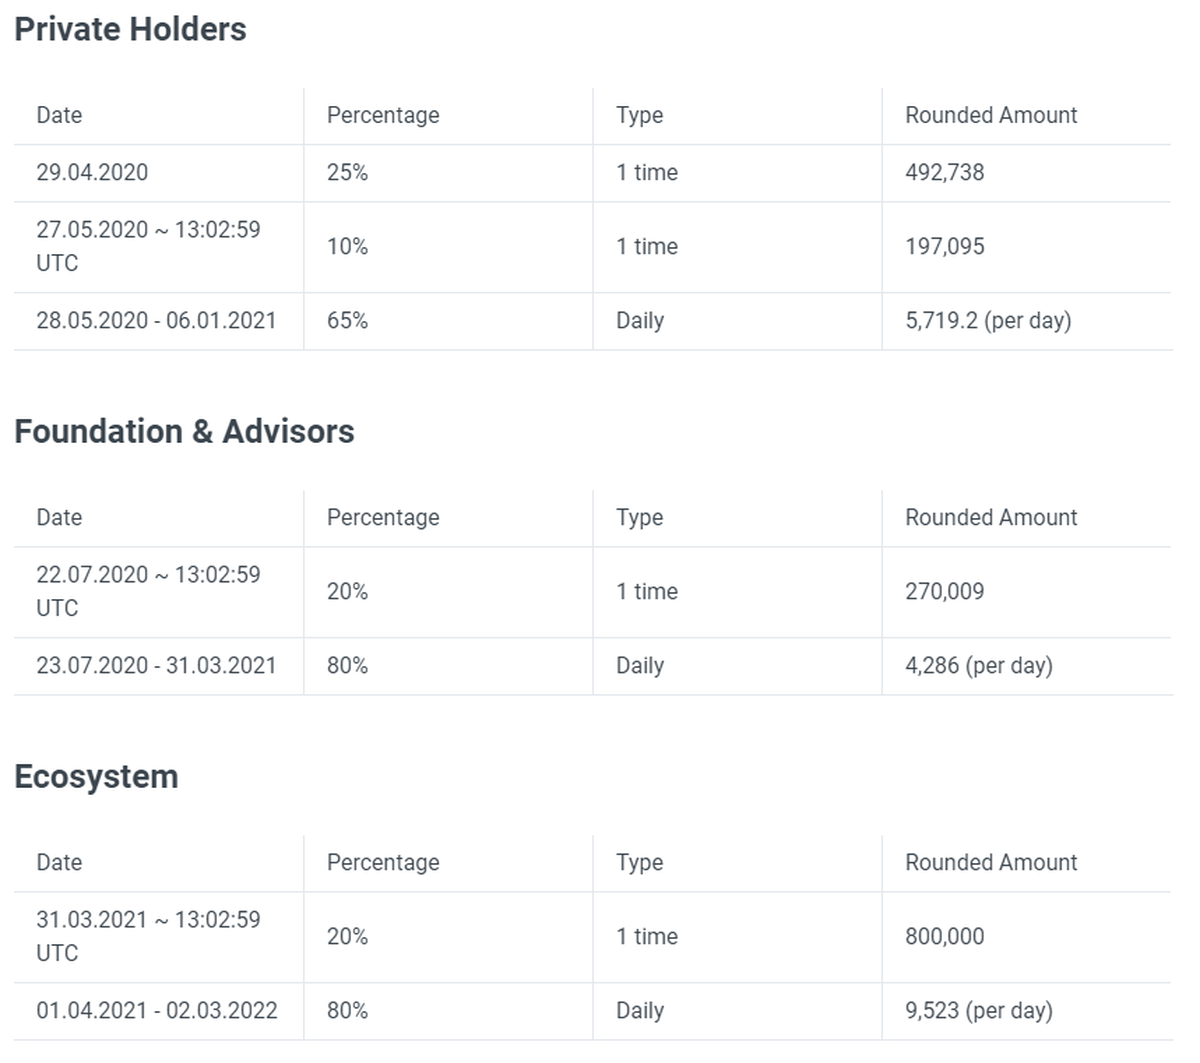The image size is (1200, 1063).
Task: Click the 22.07.2020 ~ 13:02:59 UTC date
Action: tap(148, 591)
